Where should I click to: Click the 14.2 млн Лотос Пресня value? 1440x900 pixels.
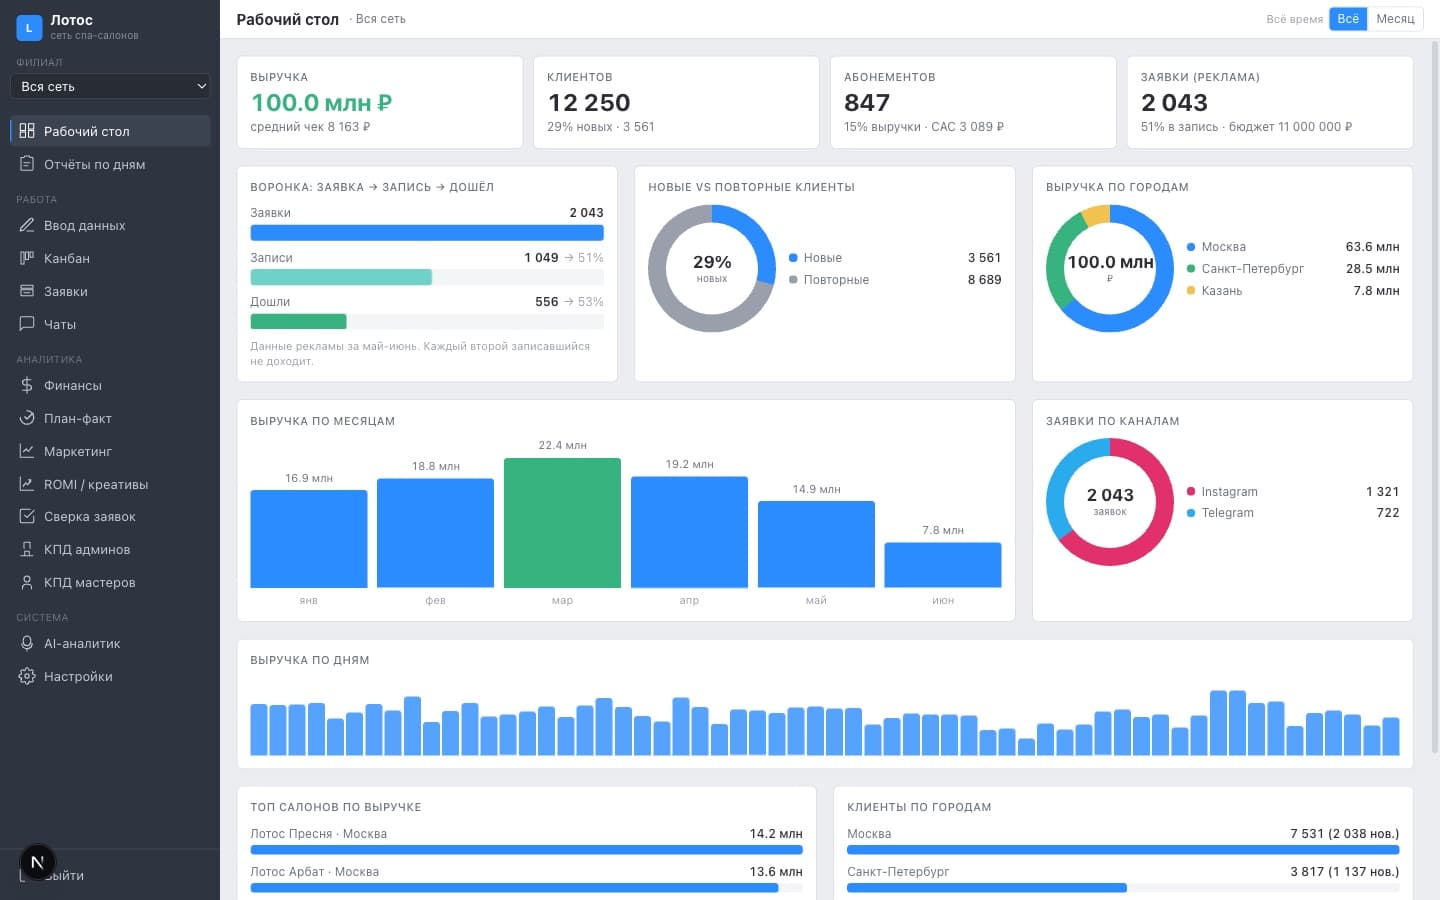click(x=776, y=834)
